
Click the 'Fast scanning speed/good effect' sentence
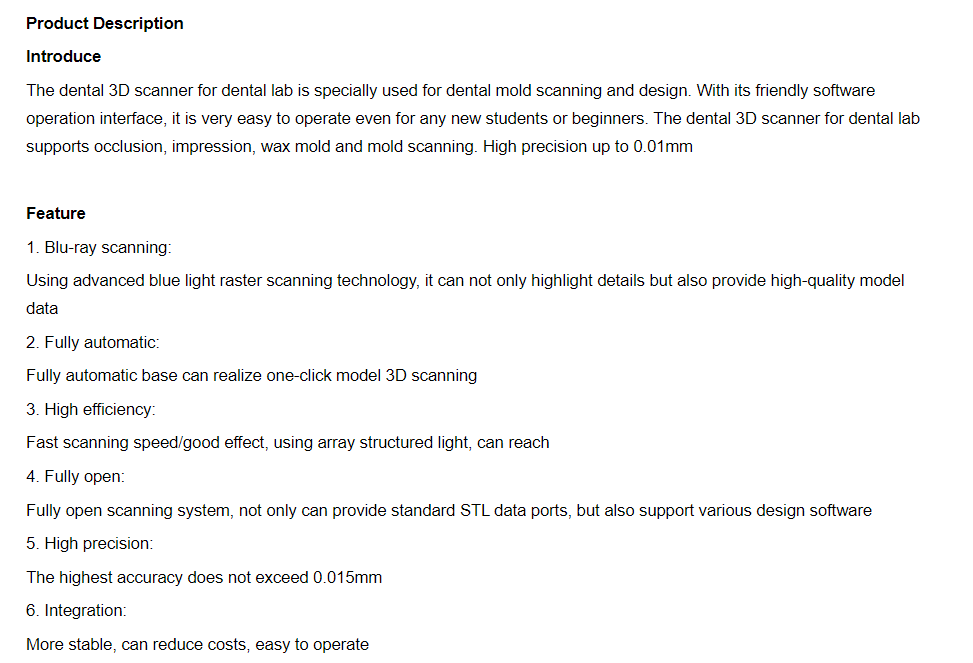tap(287, 443)
